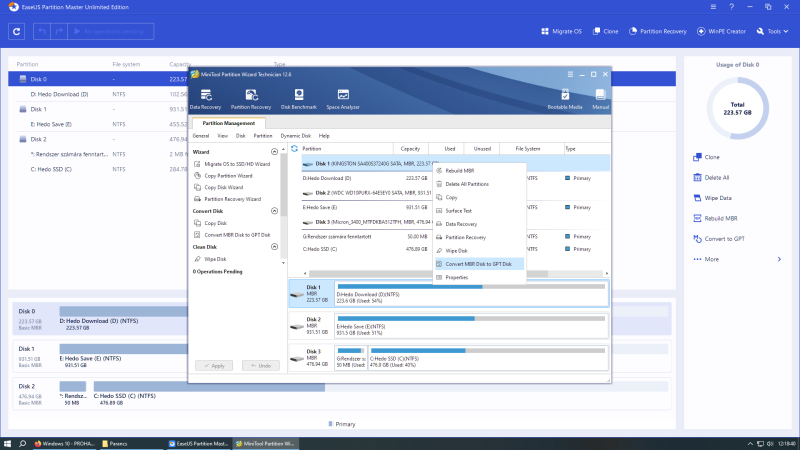Click Clone in the EaseUS right panel
This screenshot has width=800, height=450.
tap(706, 157)
